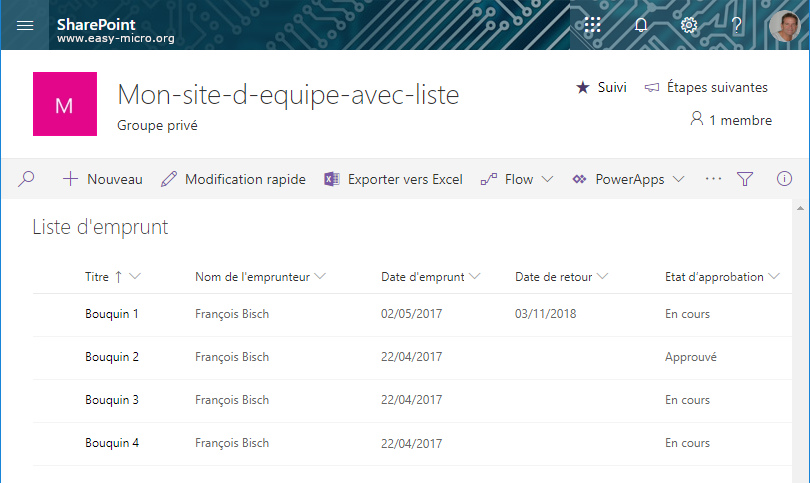Select the return date 03/11/2018
Screen dimensions: 810x483
point(546,314)
